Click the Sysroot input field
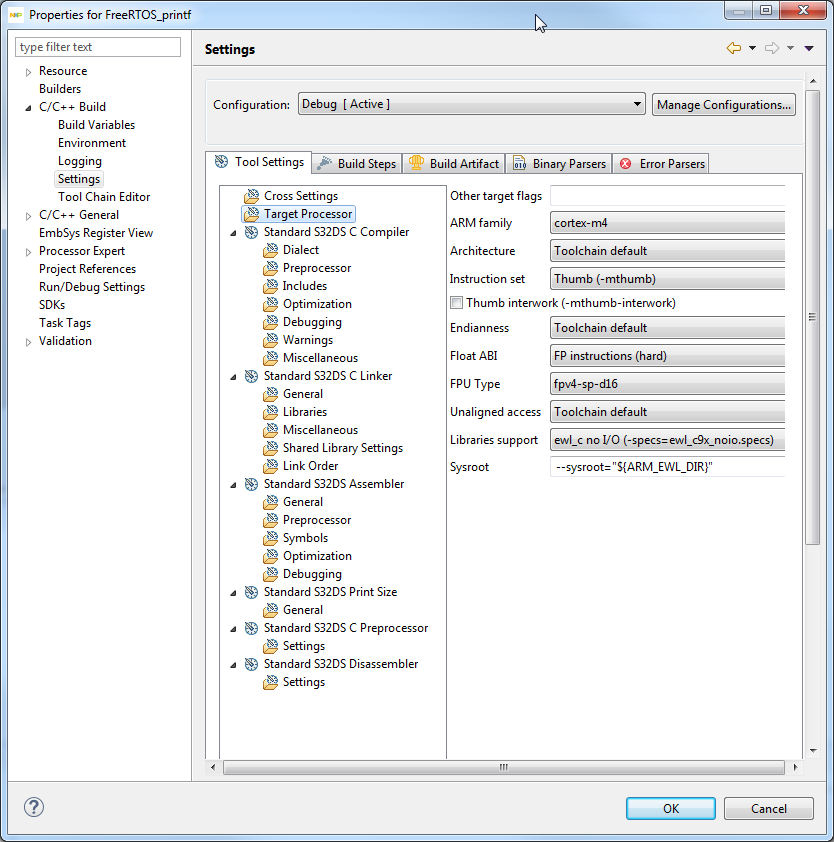834x842 pixels. (x=668, y=467)
